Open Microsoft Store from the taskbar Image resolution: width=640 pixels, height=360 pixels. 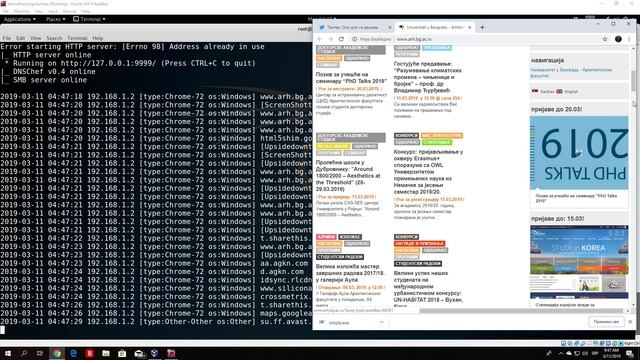pyautogui.click(x=122, y=353)
